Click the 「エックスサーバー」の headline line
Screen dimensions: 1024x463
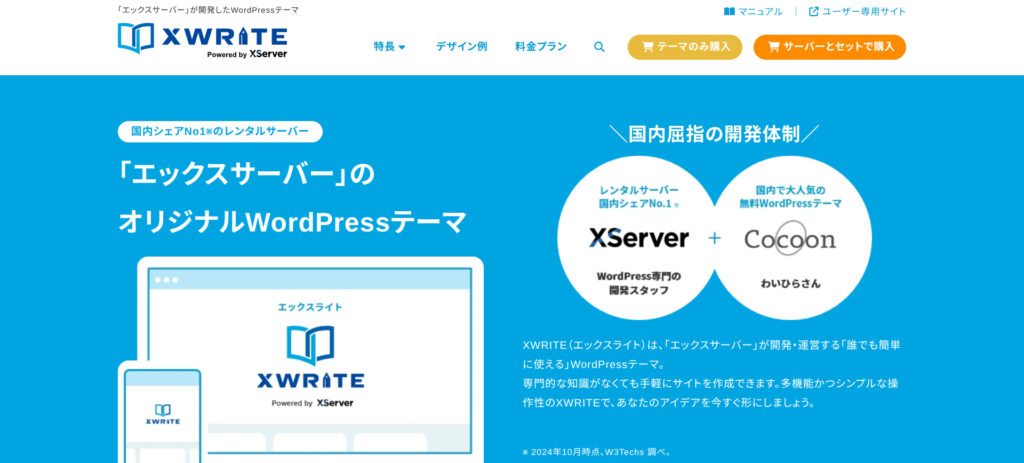coord(246,175)
